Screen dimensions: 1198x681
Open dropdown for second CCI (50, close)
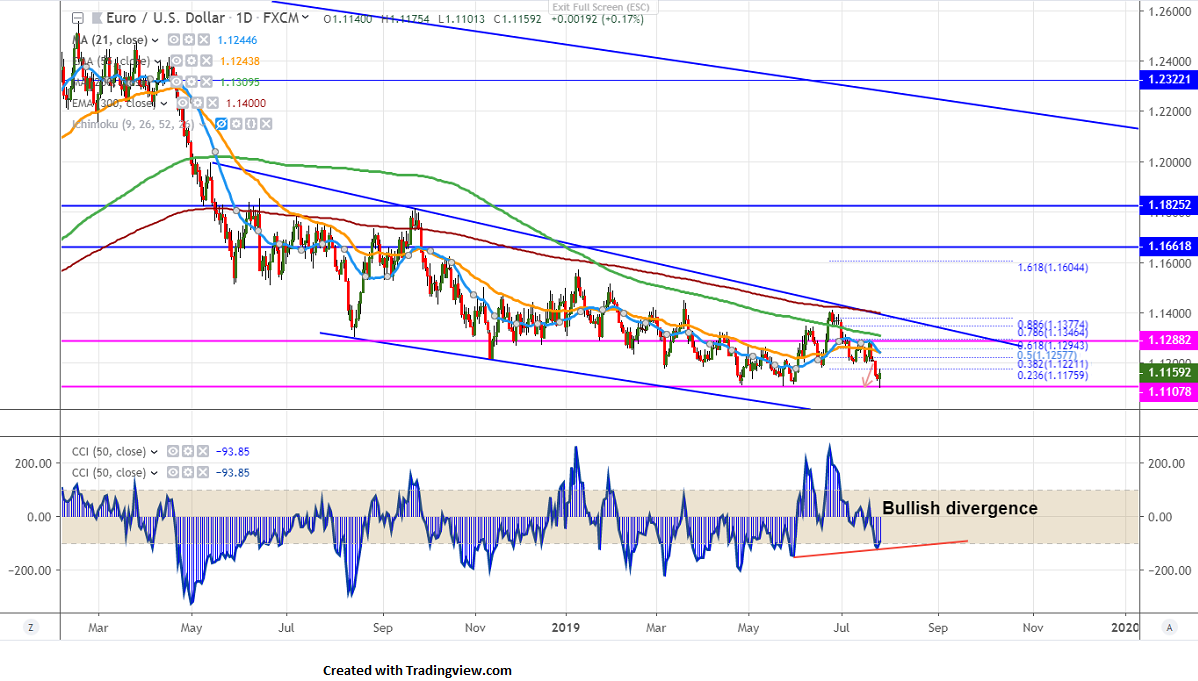point(155,472)
